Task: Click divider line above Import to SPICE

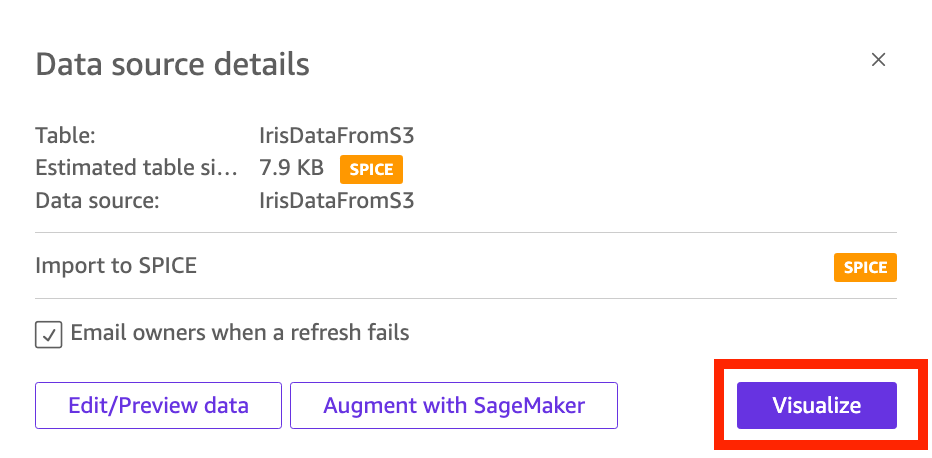Action: pyautogui.click(x=466, y=233)
